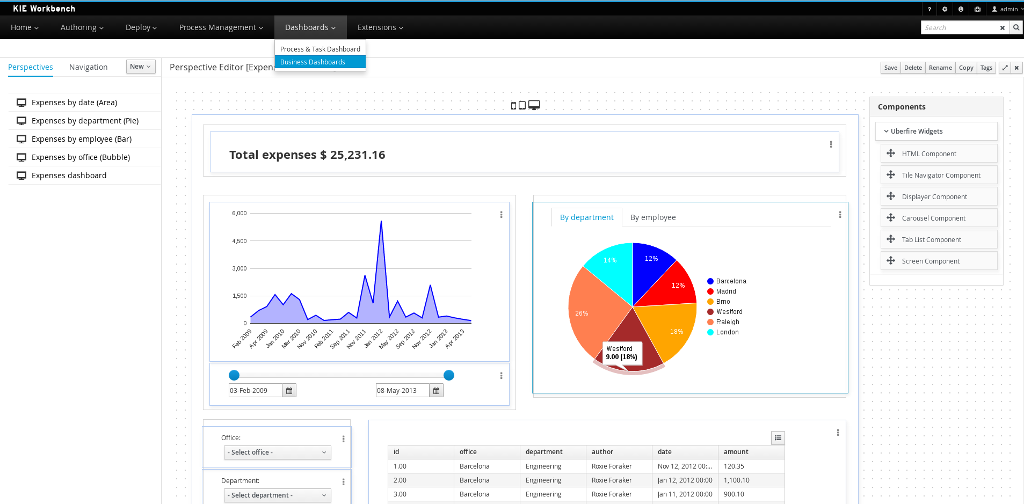Open the Select office dropdown
This screenshot has width=1024, height=504.
pos(277,452)
